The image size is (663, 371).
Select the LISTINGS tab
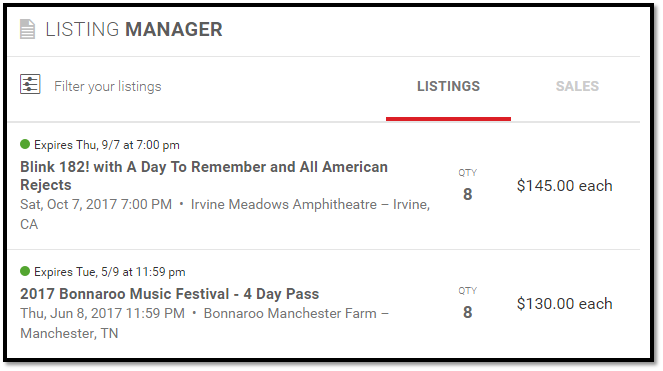[448, 86]
